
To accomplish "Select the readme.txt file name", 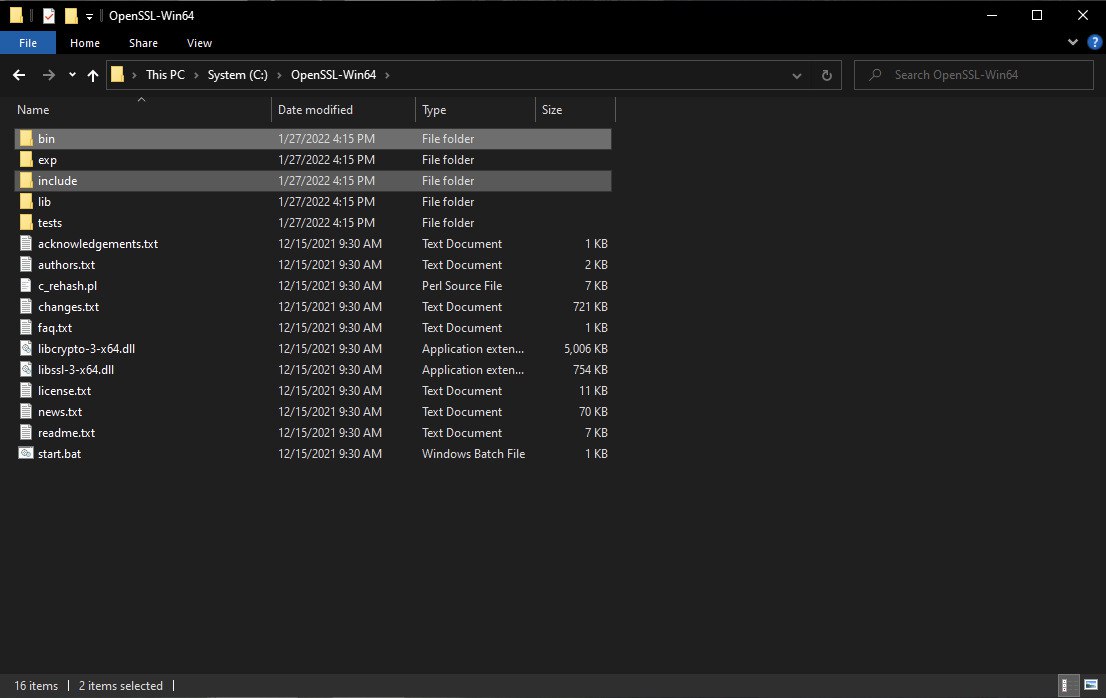I will point(66,432).
